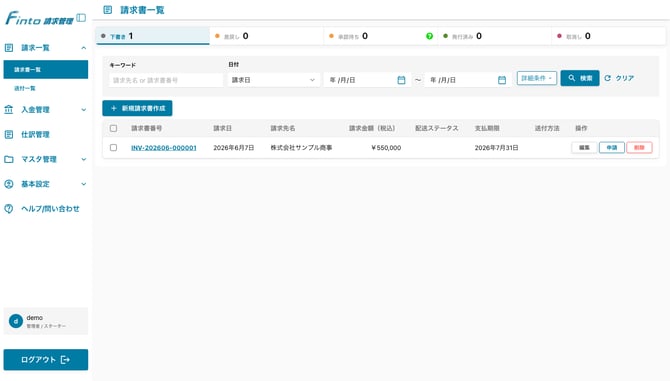Screen dimensions: 670x381
Task: Open invoice link INV-202606-000001
Action: (164, 148)
